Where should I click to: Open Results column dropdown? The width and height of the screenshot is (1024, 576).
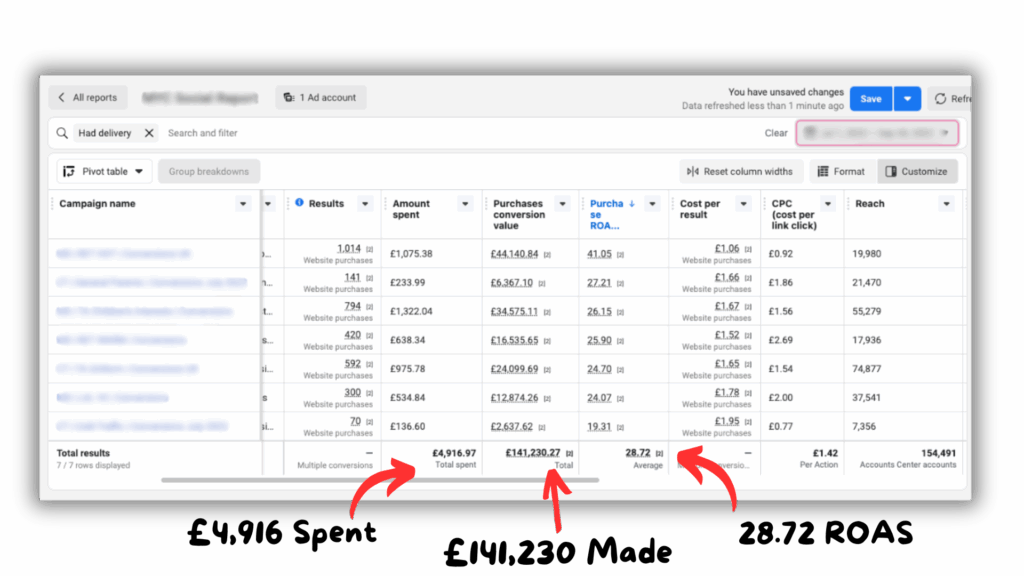(x=365, y=204)
